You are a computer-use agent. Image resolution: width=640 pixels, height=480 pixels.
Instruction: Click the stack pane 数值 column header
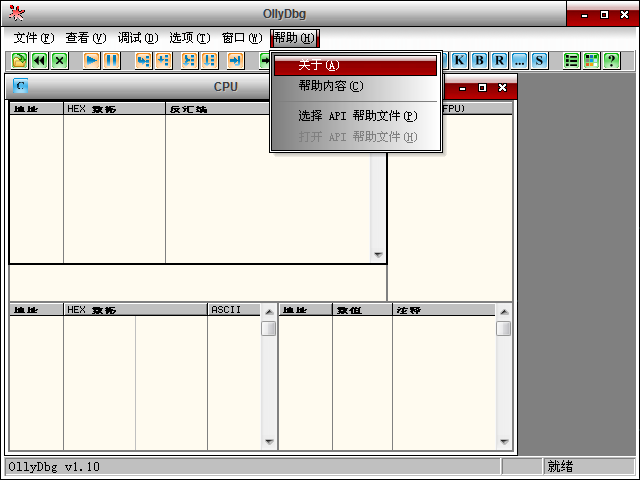tap(362, 310)
